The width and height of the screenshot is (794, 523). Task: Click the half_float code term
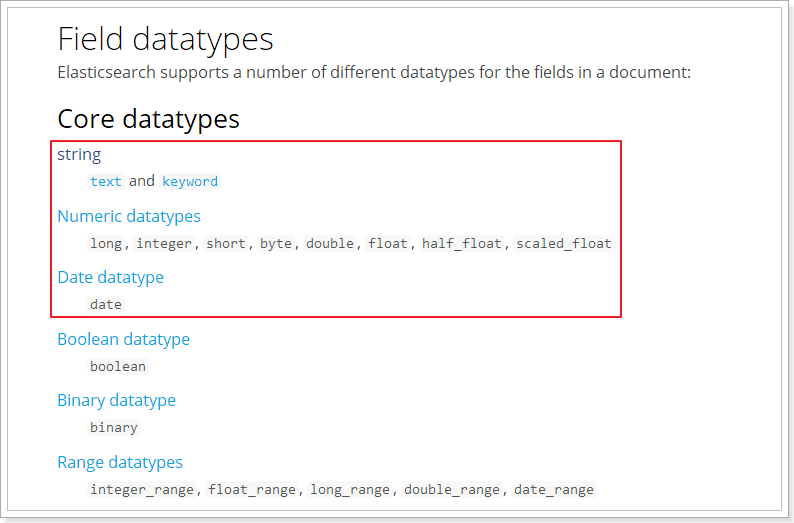(464, 244)
